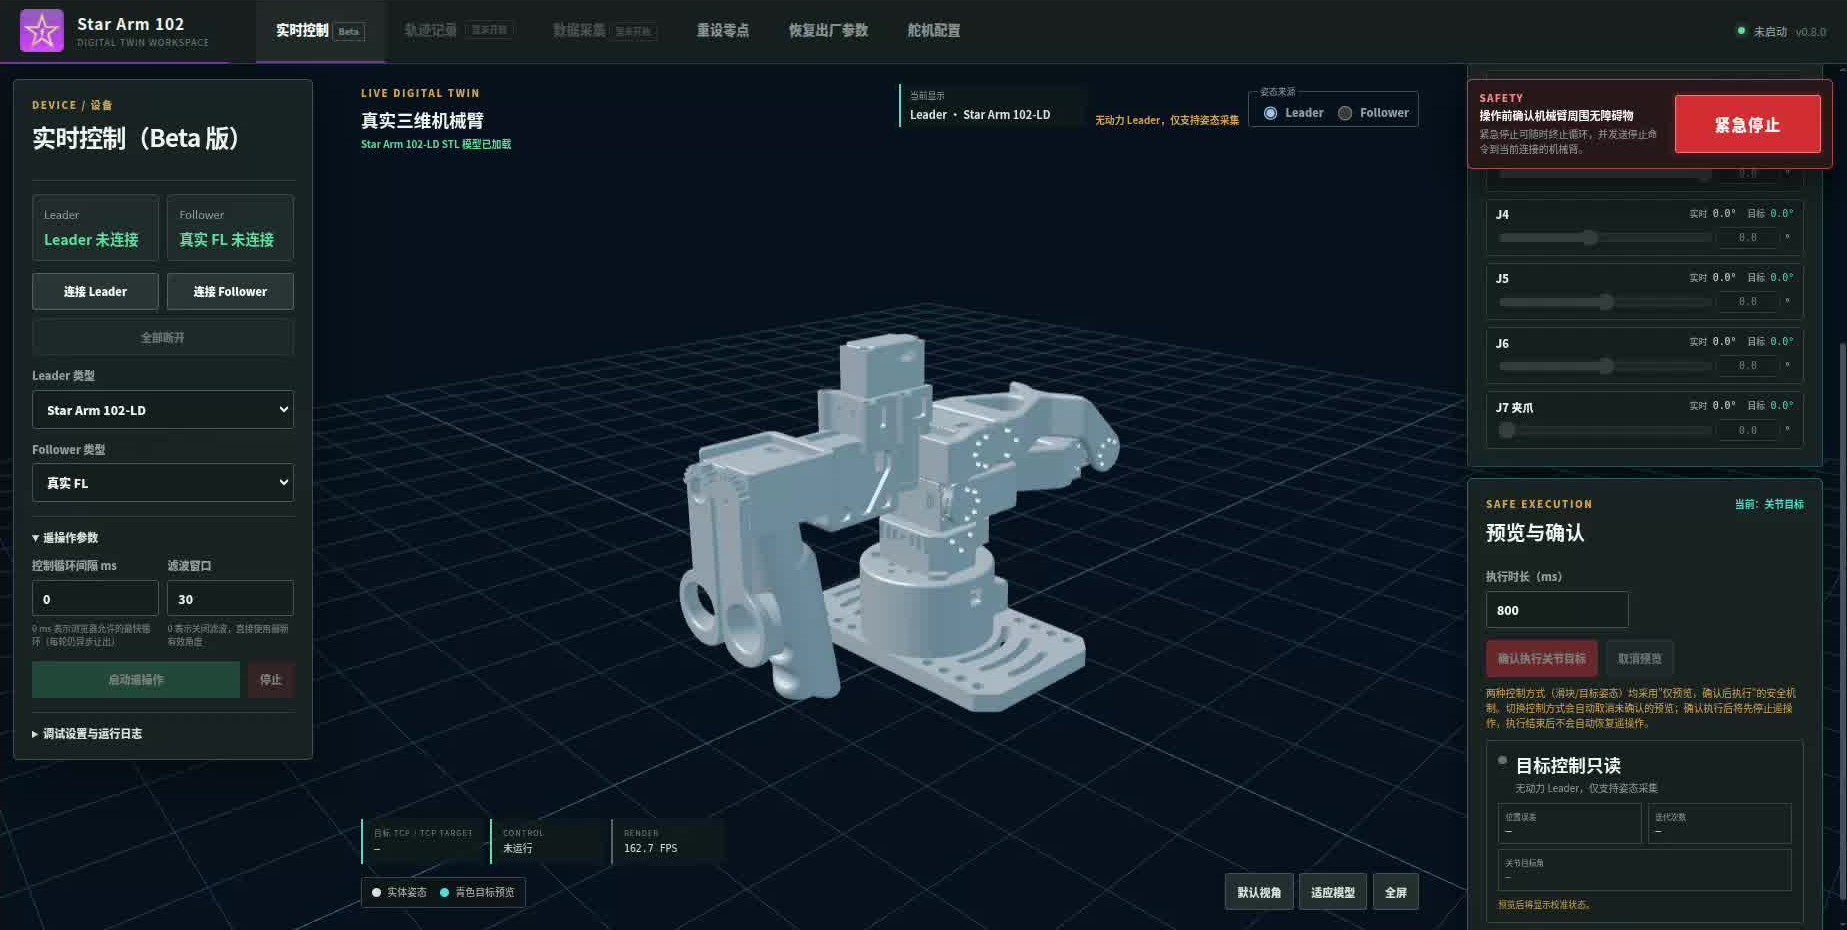
Task: Click the 连接 Follower button
Action: pos(230,292)
